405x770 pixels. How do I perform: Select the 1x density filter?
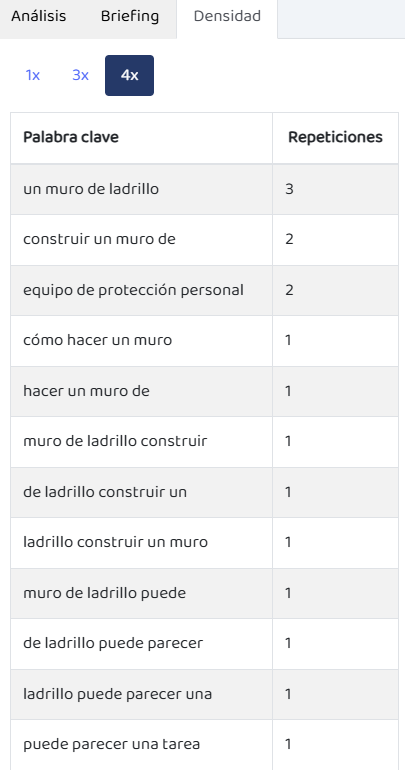pos(32,76)
